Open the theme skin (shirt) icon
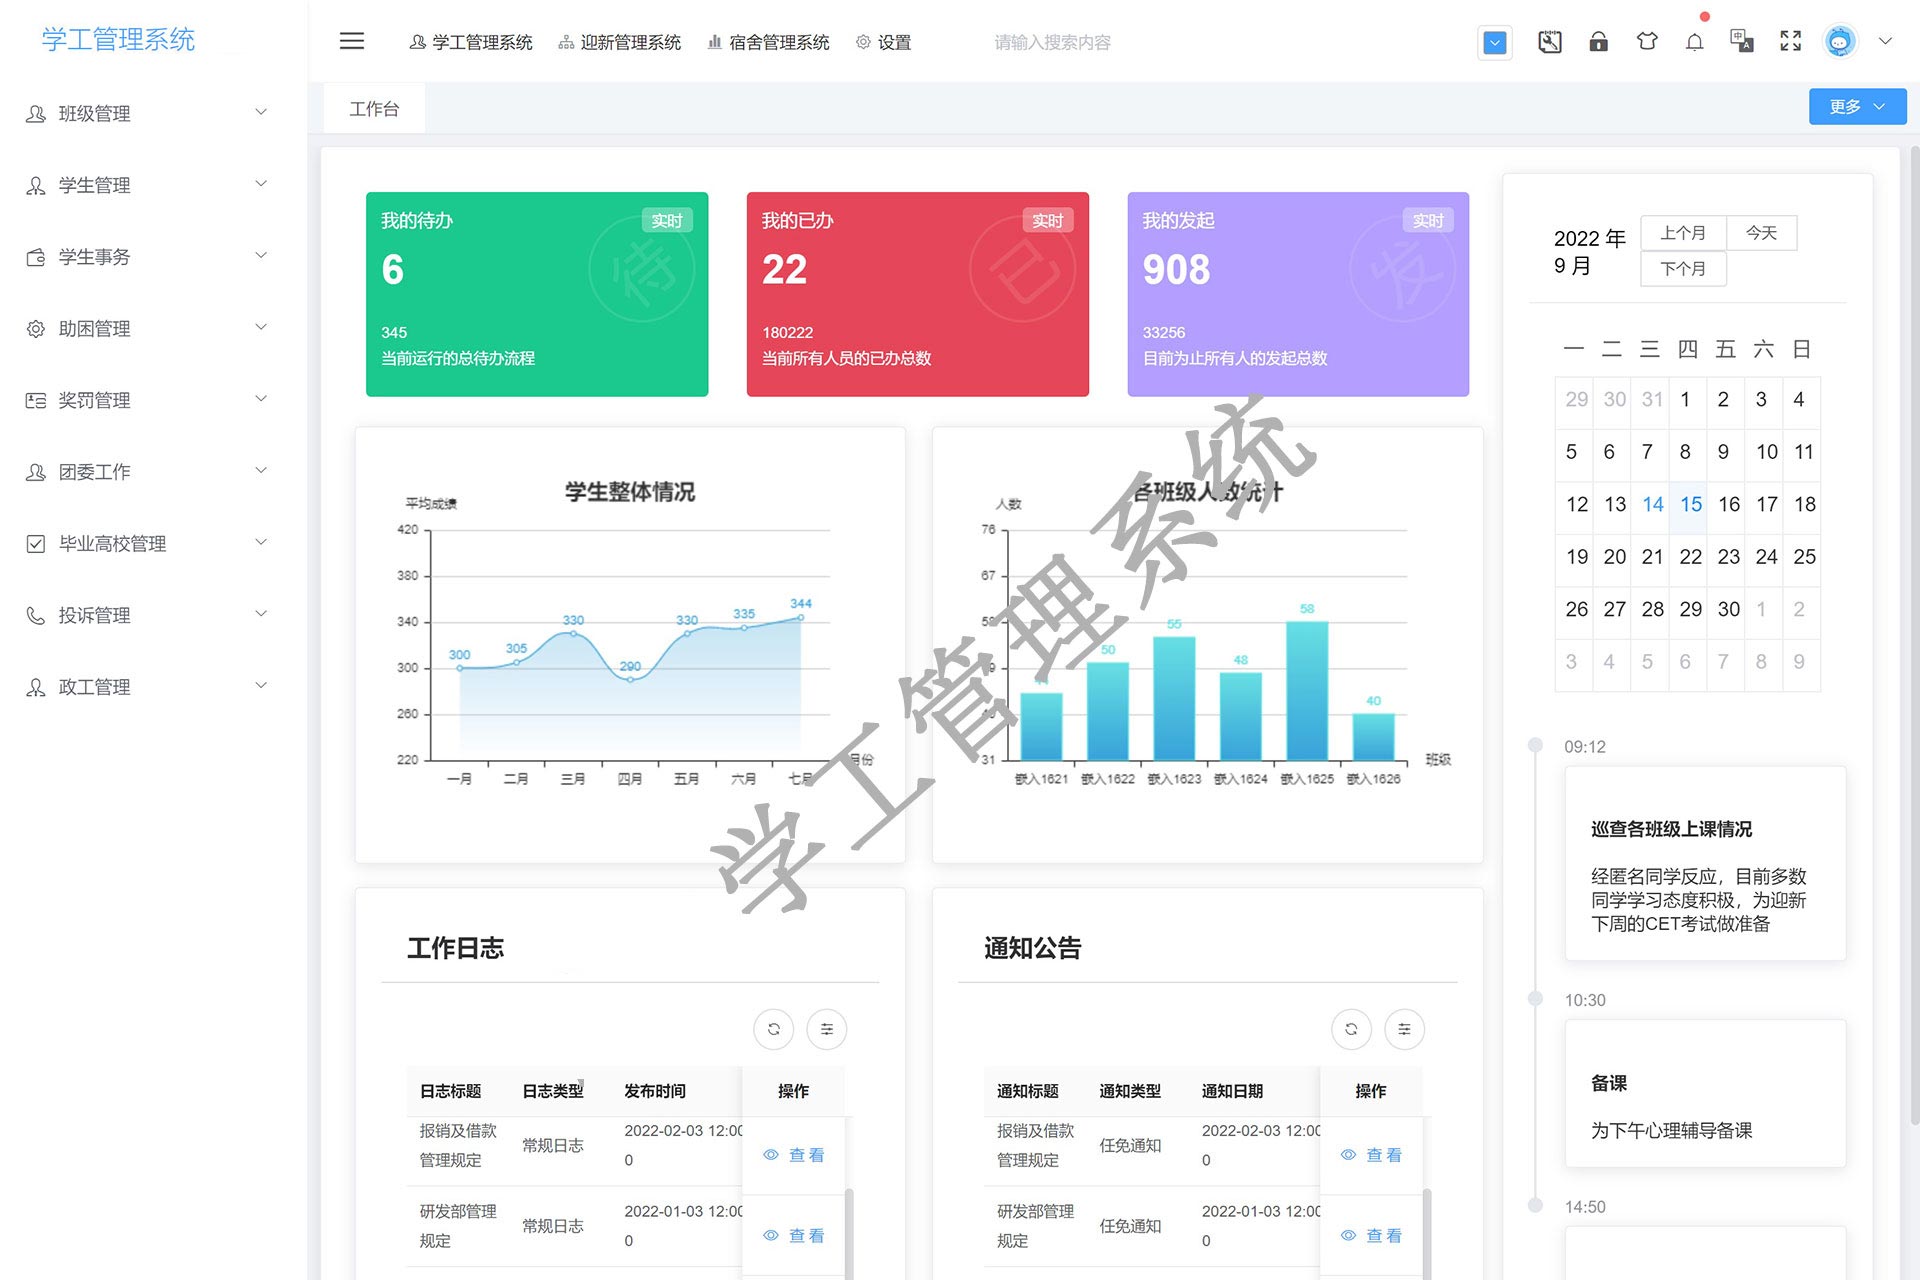The image size is (1920, 1280). point(1646,42)
